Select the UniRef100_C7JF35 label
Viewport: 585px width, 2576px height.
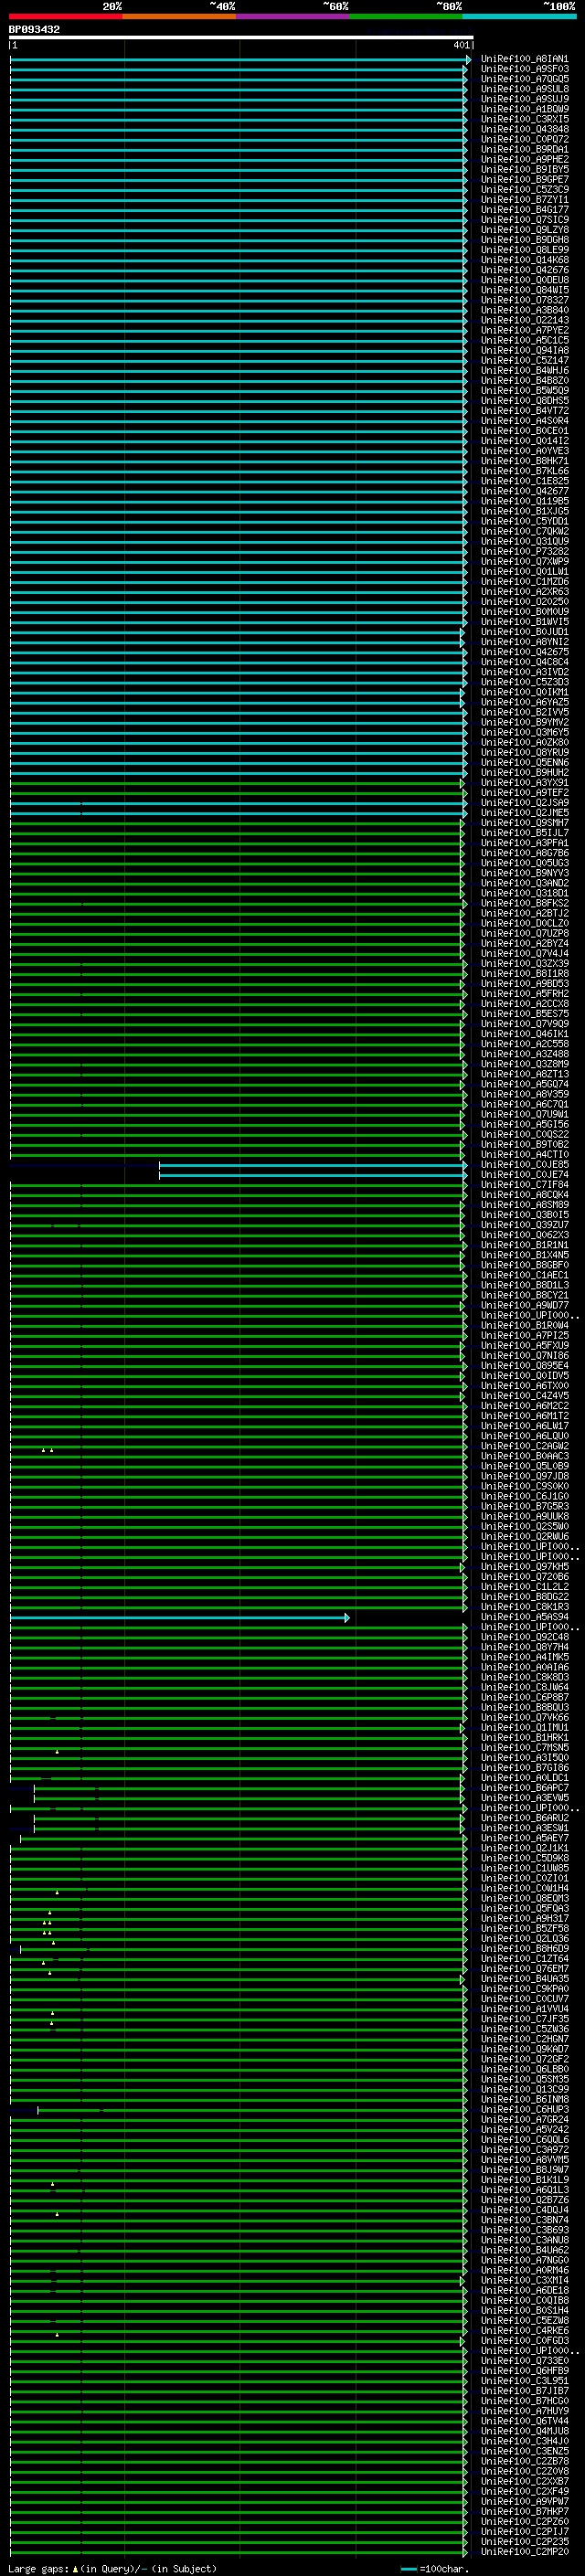(x=524, y=2020)
